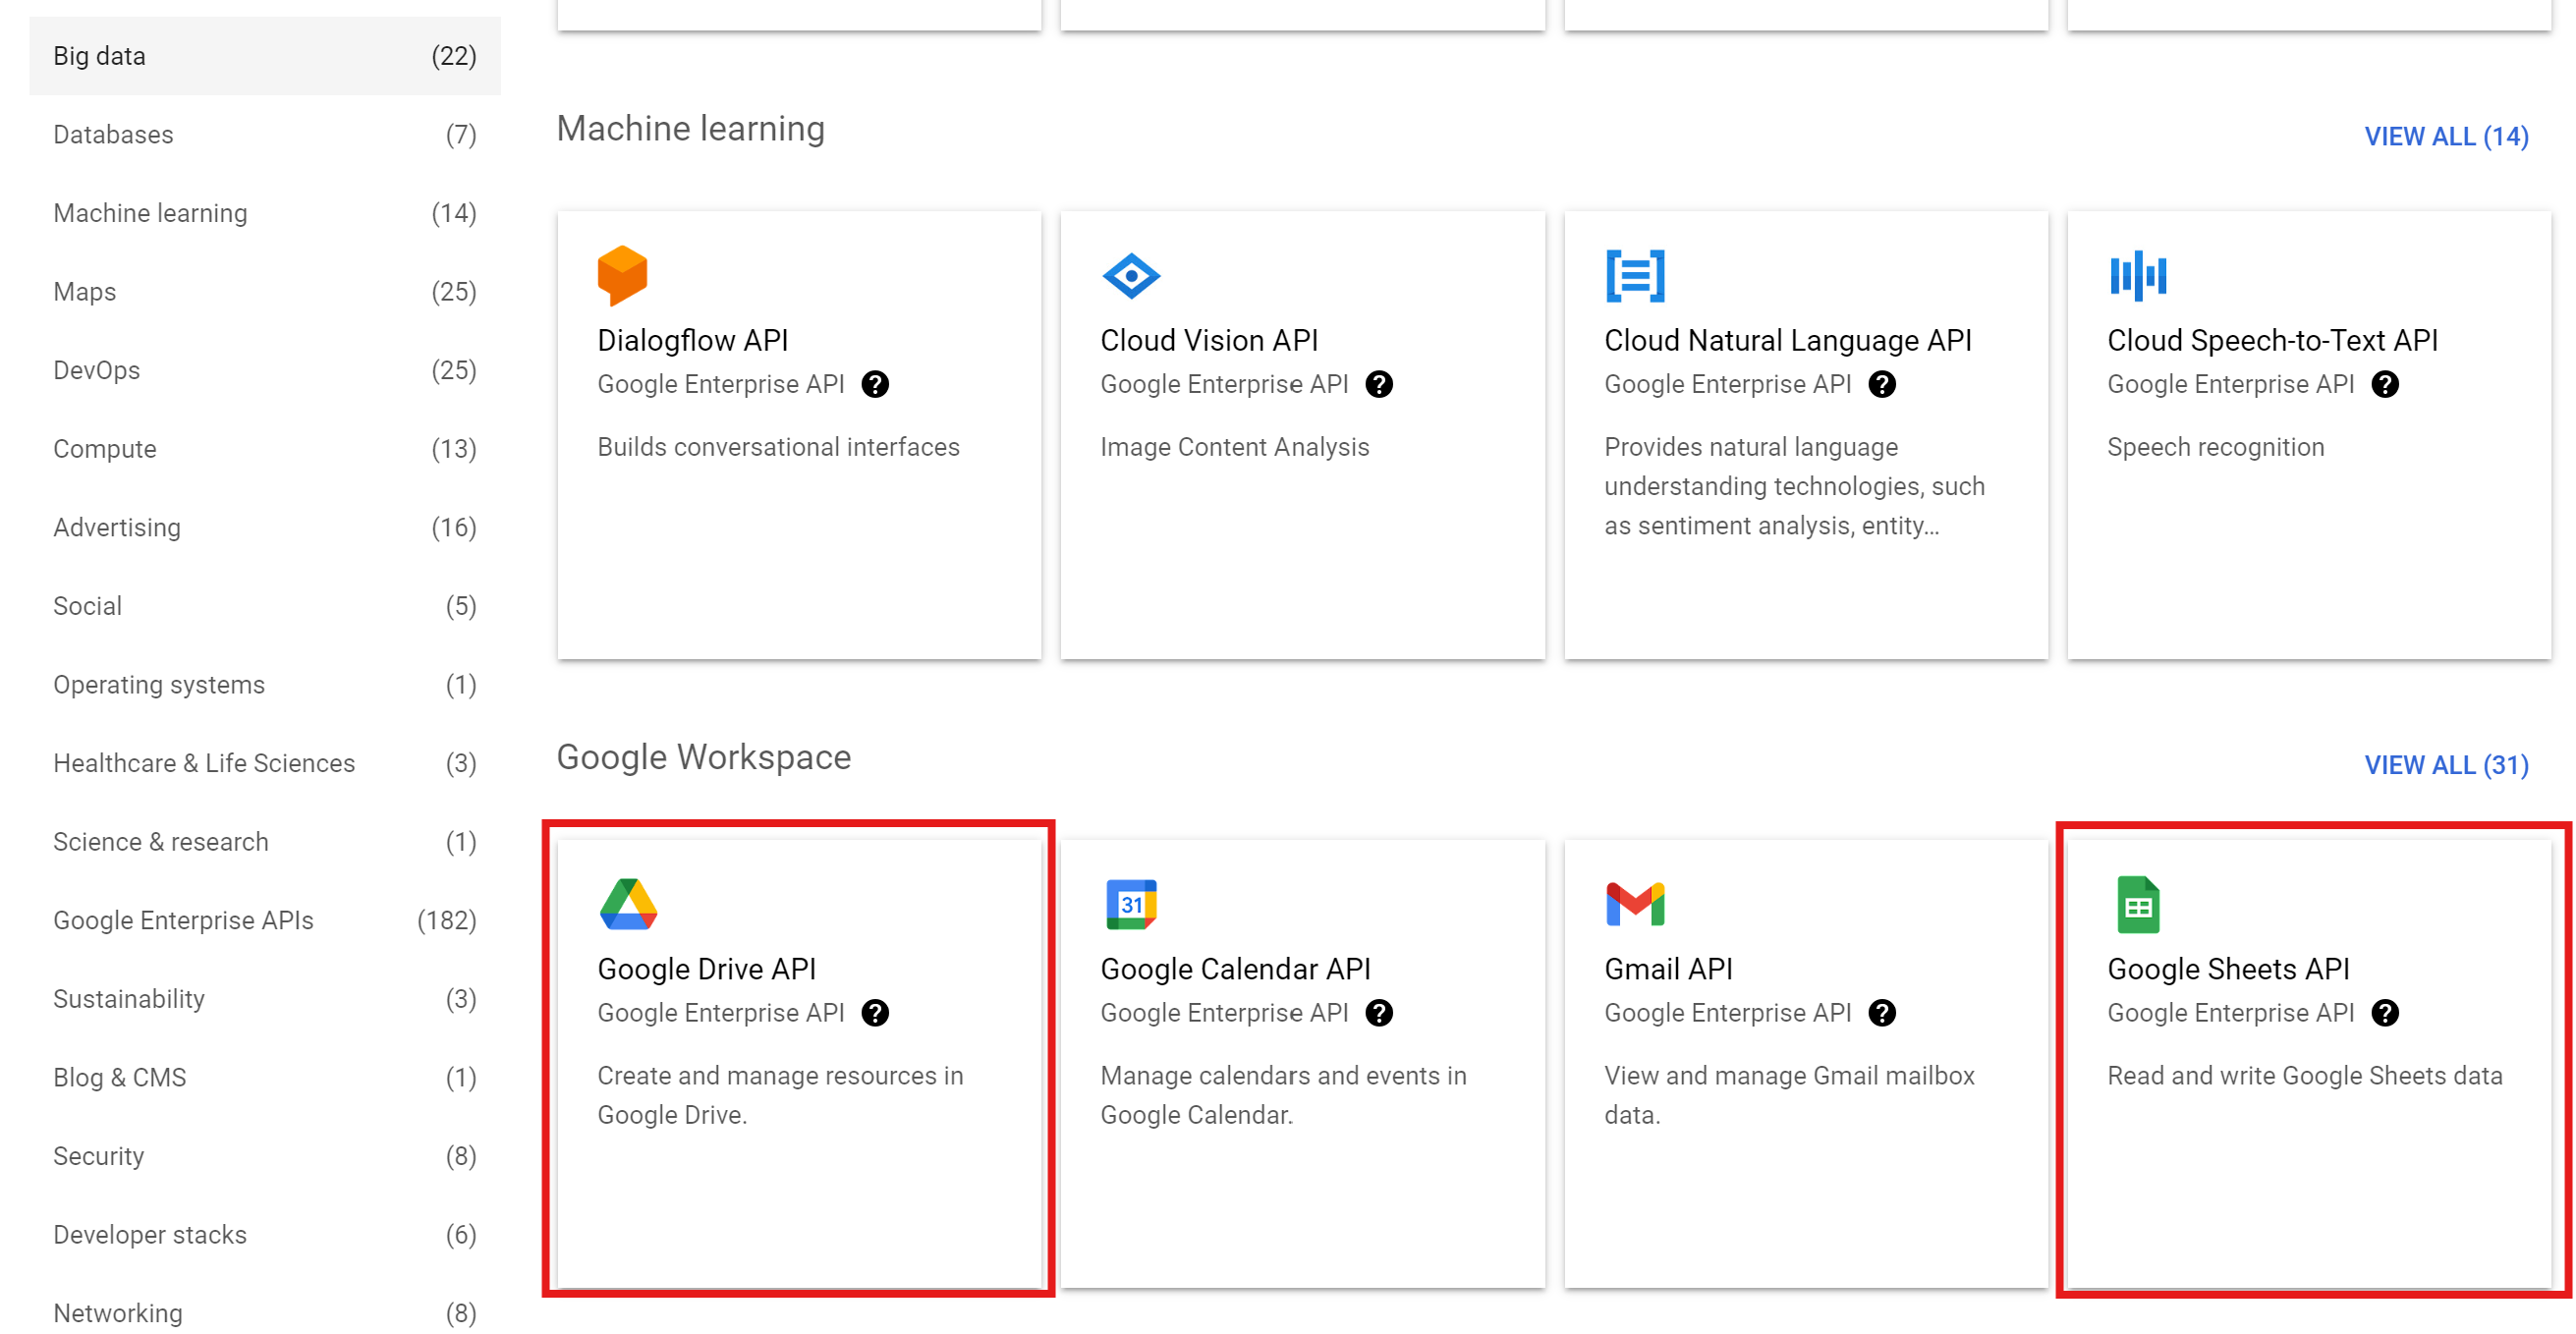Click the Cloud Natural Language API bracket icon

click(1634, 275)
